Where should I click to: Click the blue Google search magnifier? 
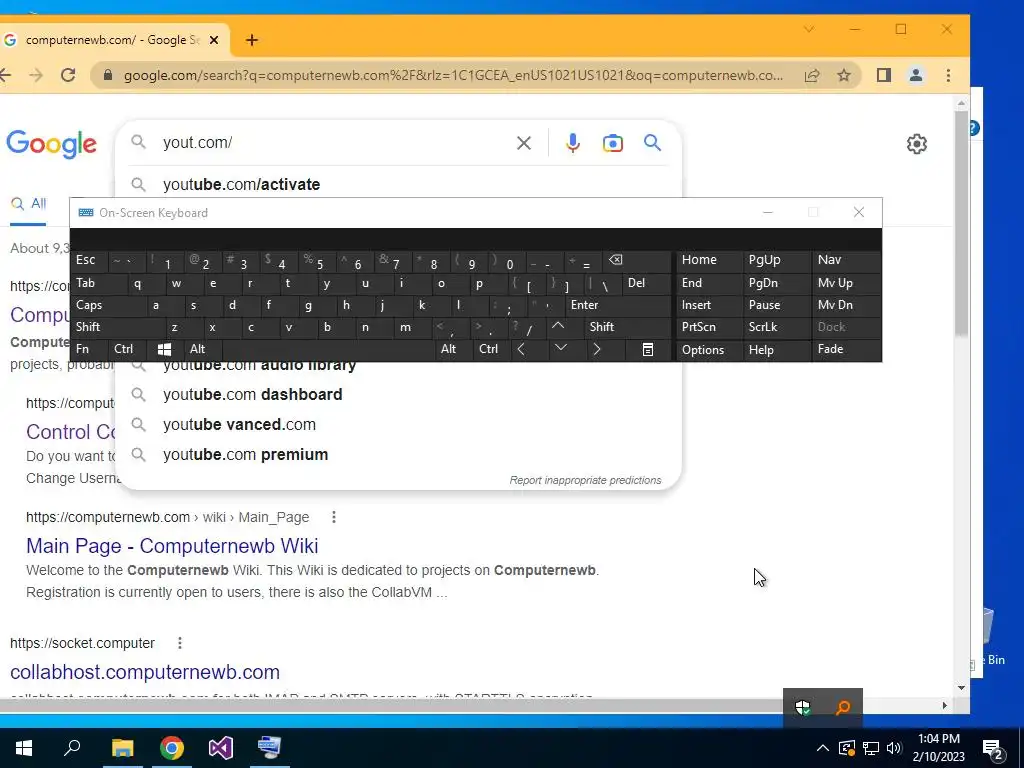coord(652,143)
